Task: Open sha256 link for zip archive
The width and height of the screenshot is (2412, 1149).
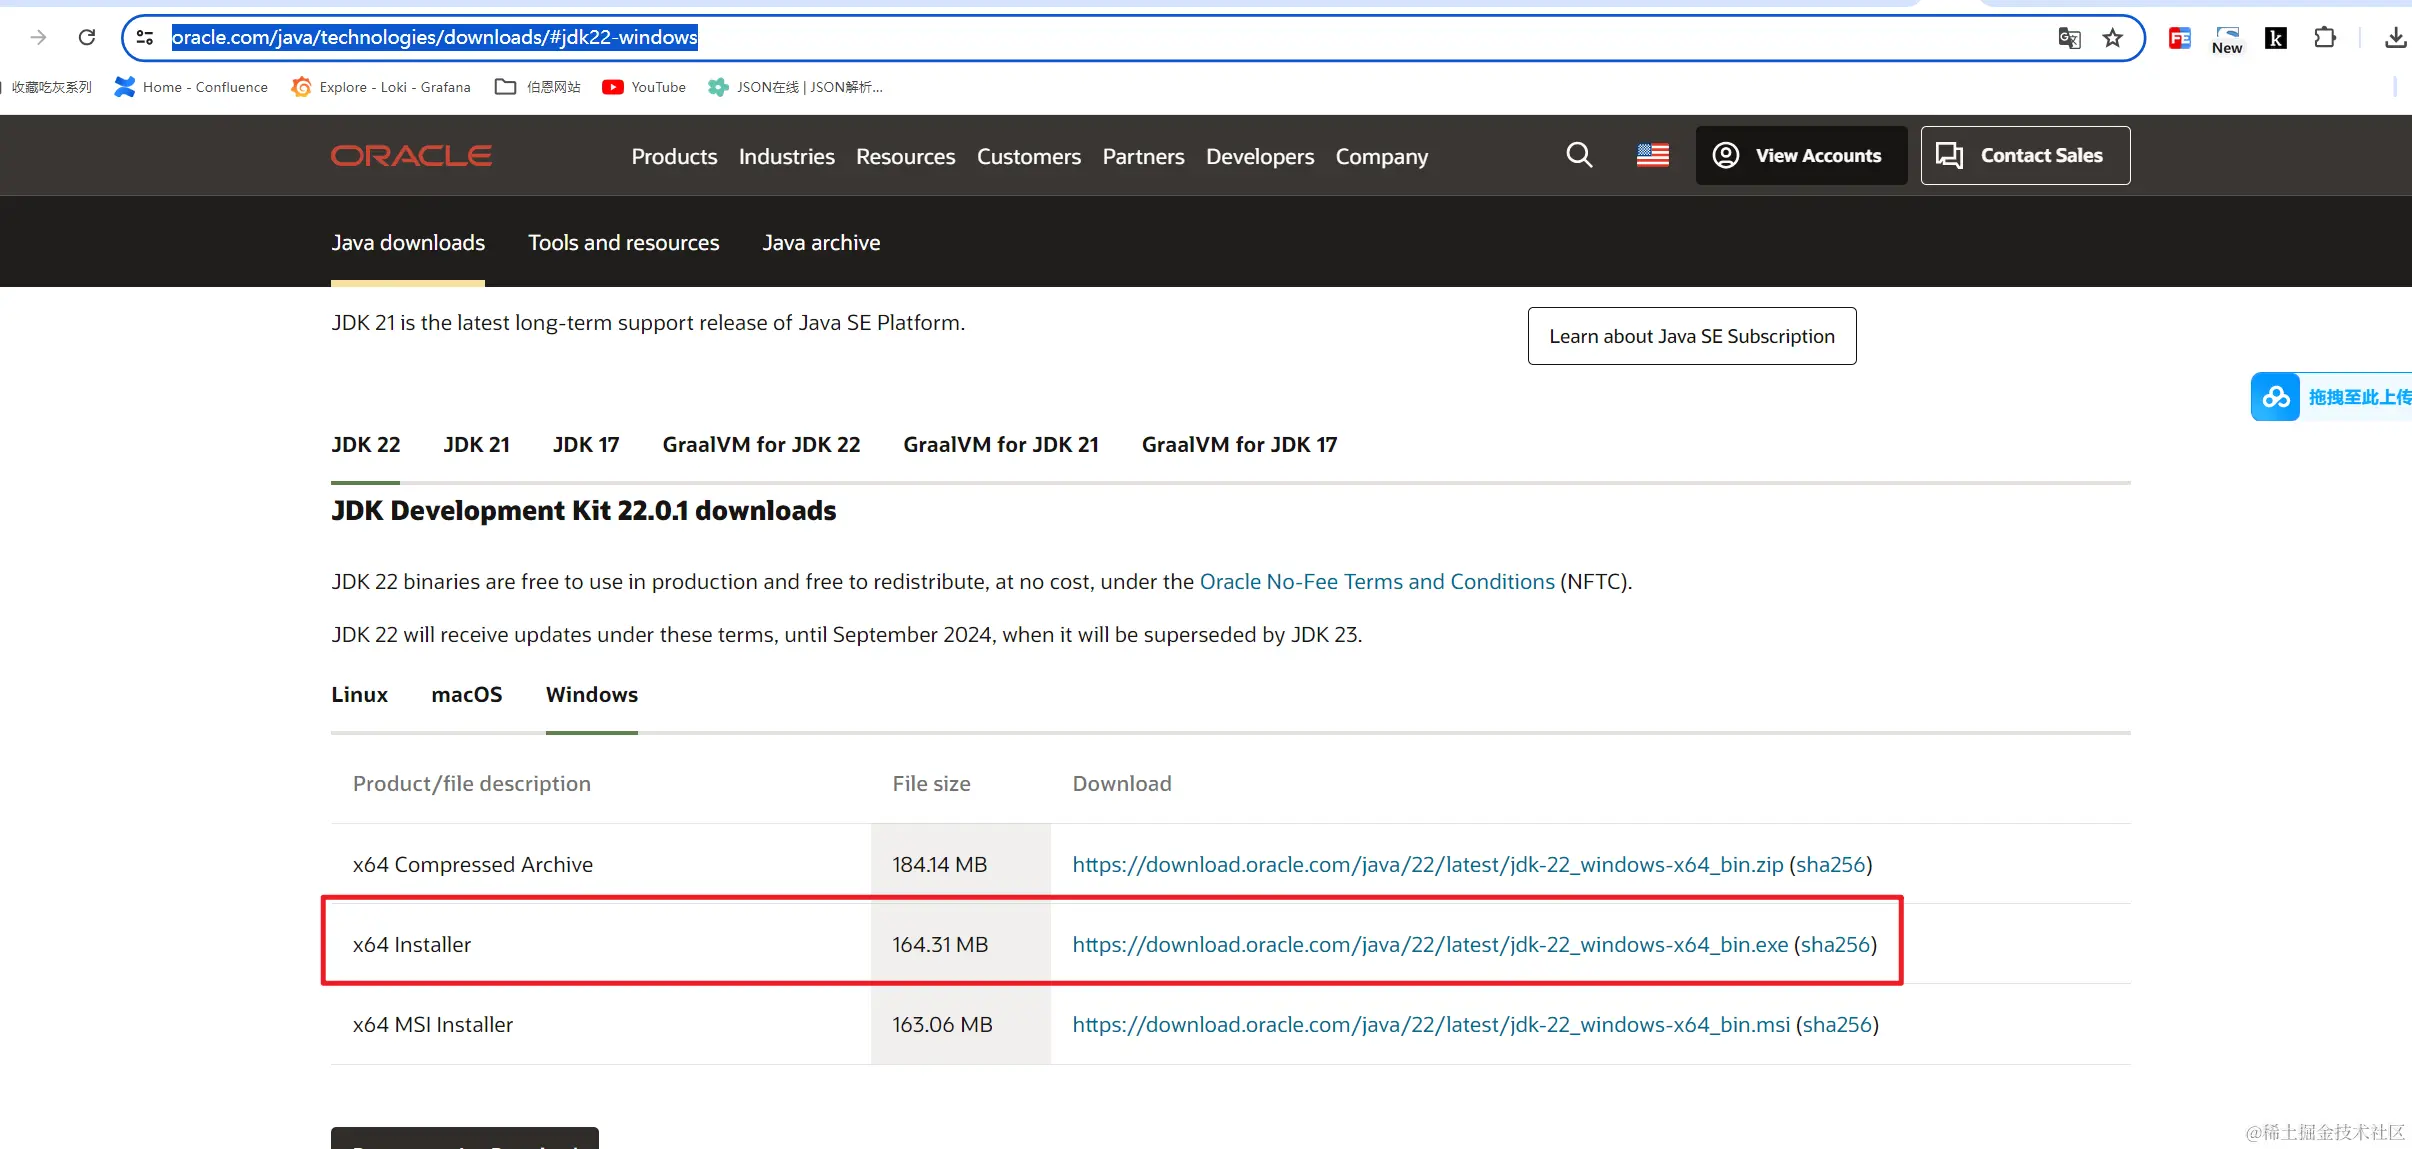Action: pos(1831,865)
